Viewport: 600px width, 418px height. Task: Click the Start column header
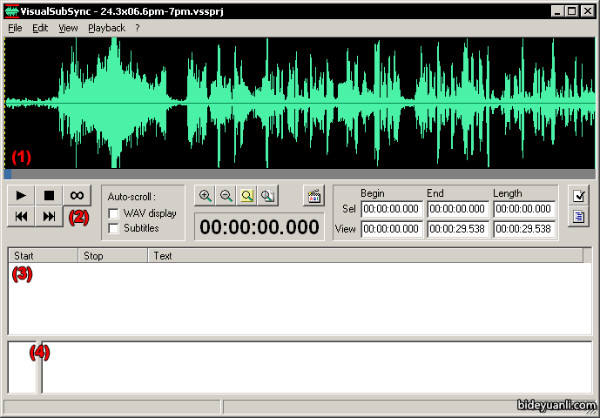coord(42,256)
